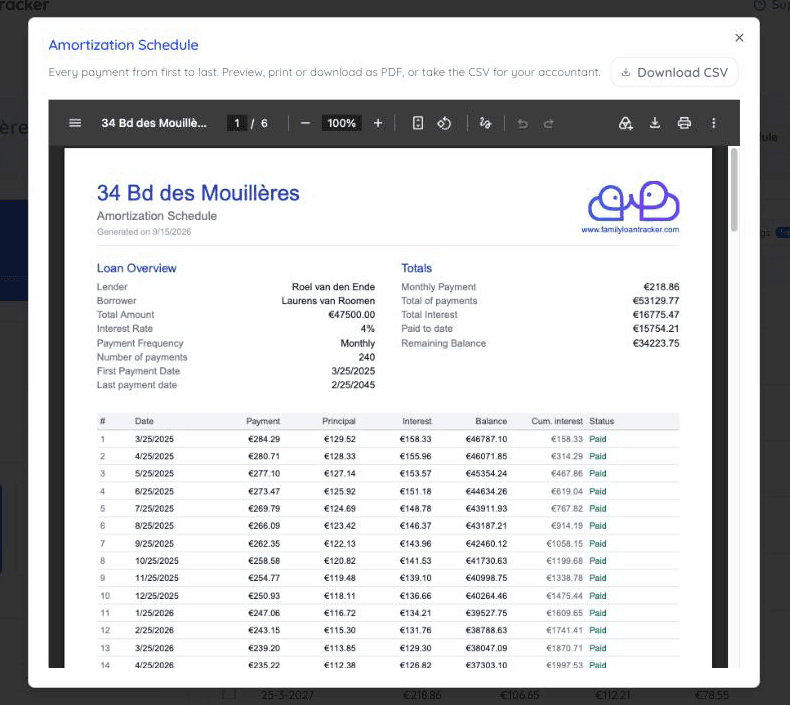Screen dimensions: 790x705
Task: Click the family loan tracker logo
Action: (633, 201)
